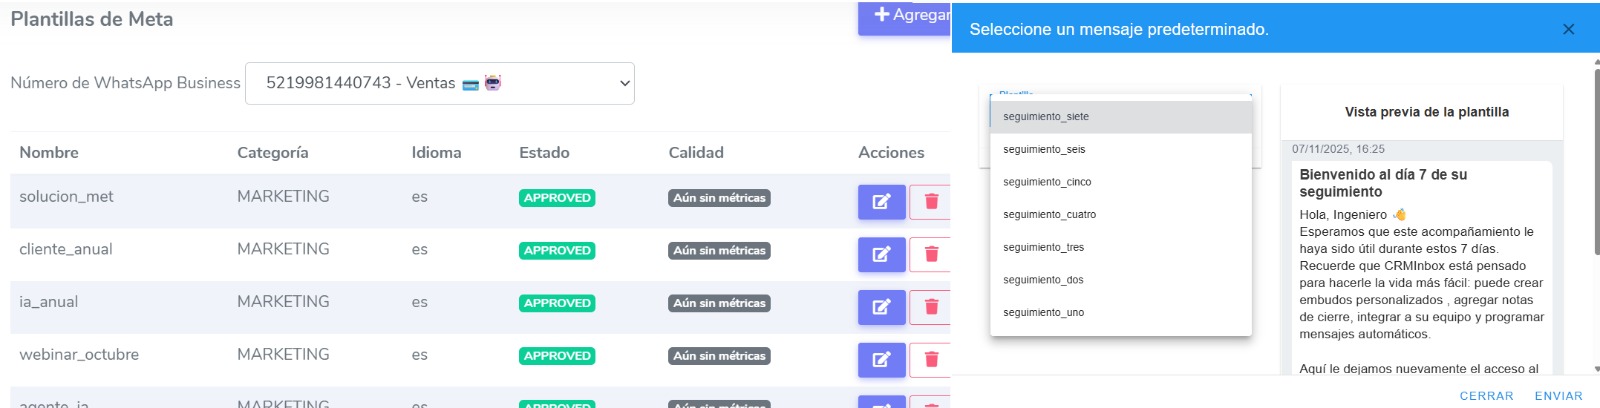Click the solucion_met template name
Image resolution: width=1600 pixels, height=408 pixels.
click(x=66, y=196)
